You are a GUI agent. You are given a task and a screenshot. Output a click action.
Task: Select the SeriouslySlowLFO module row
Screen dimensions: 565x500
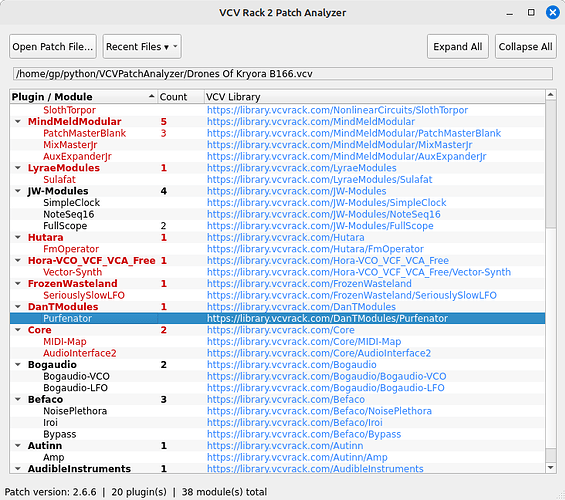[277, 295]
